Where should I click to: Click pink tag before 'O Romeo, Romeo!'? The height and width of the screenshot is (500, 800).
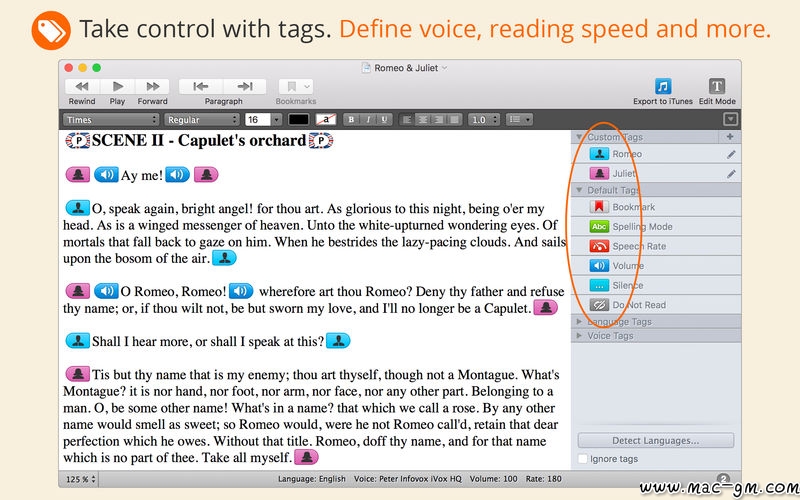pos(78,291)
